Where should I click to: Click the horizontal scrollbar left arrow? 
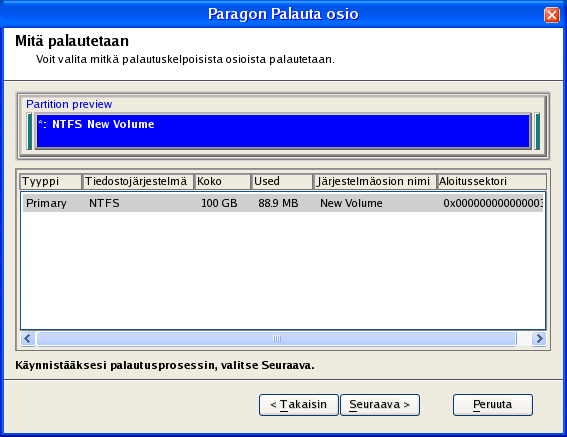(28, 339)
